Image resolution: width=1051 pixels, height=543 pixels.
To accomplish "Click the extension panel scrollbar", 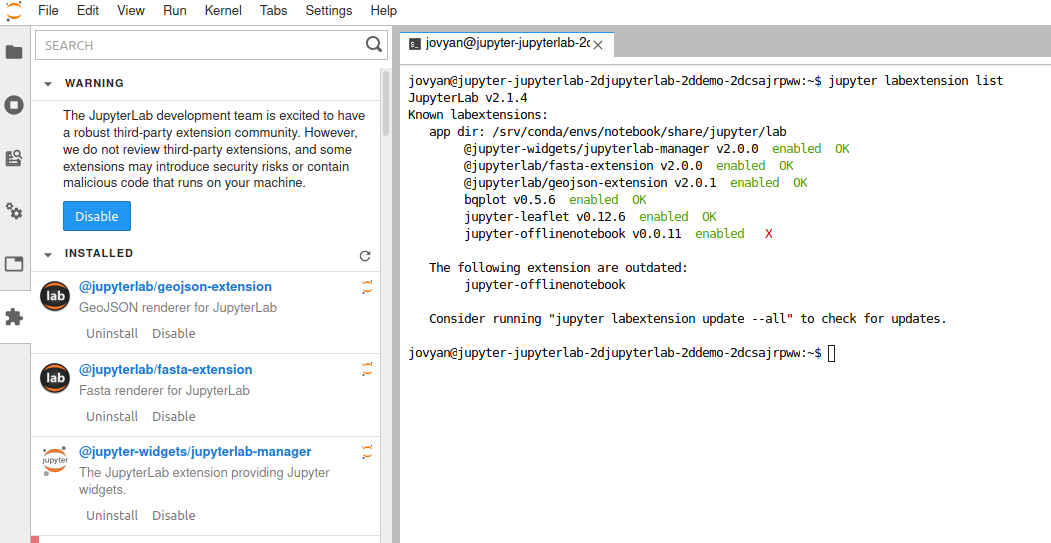I will coord(385,104).
